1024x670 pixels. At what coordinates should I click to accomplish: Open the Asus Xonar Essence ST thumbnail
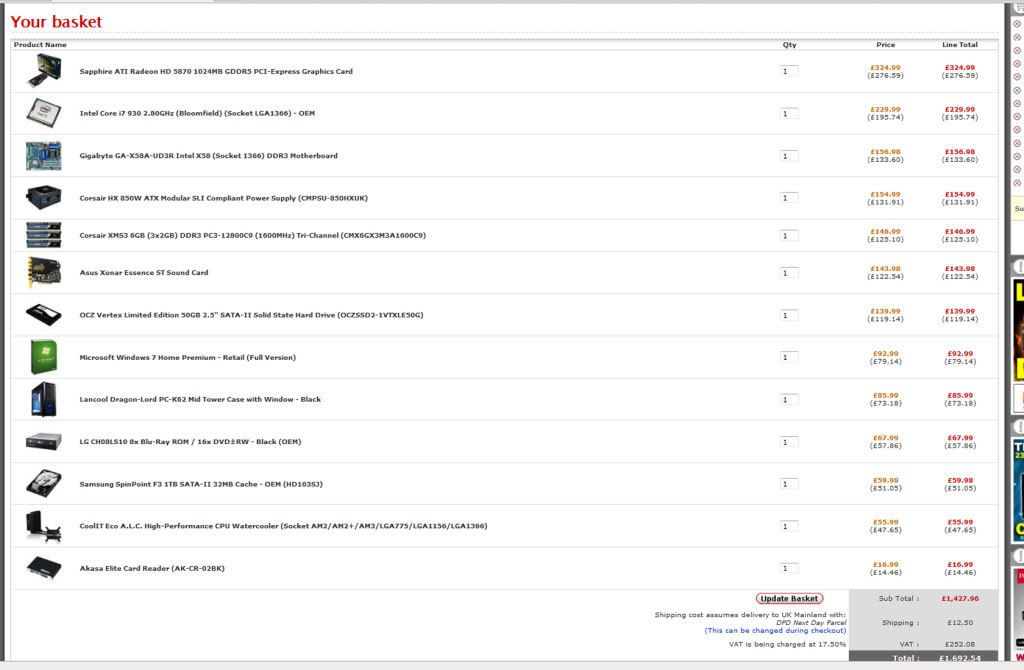(x=44, y=272)
